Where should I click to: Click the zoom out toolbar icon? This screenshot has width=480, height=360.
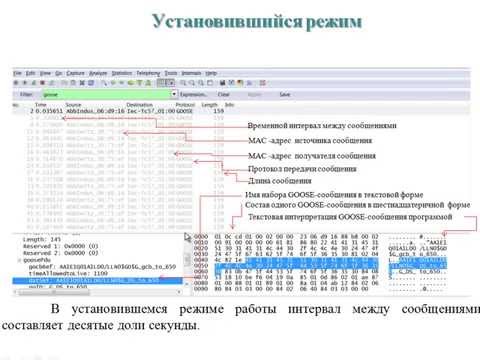pos(192,83)
